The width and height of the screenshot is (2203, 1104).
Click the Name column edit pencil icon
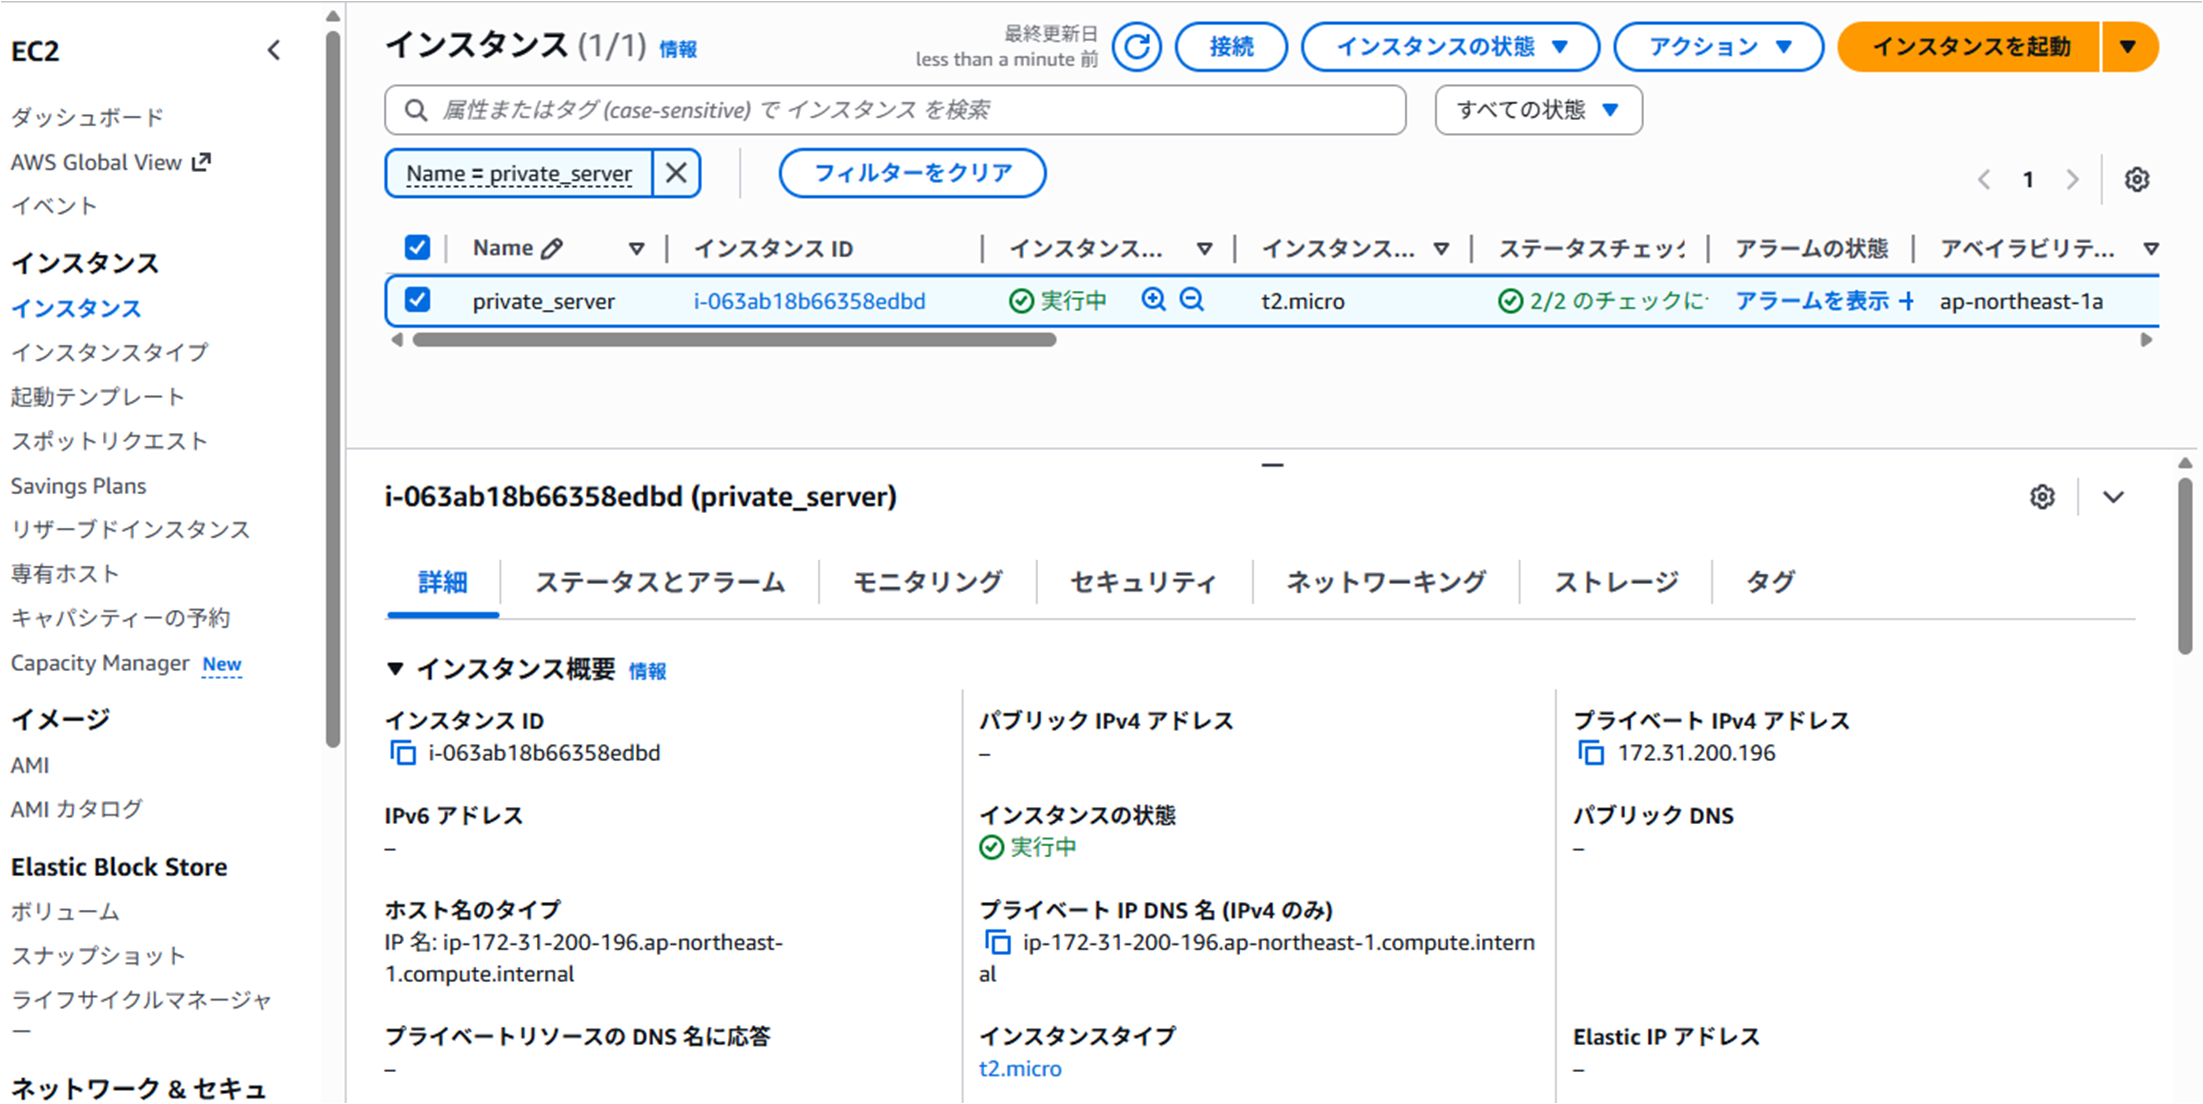click(x=552, y=249)
